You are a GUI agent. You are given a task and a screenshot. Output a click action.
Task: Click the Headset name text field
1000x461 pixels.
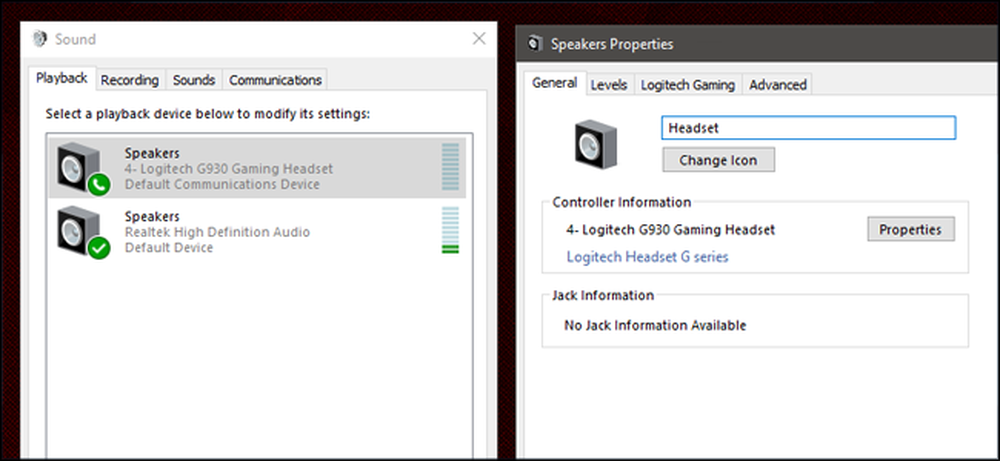tap(808, 128)
